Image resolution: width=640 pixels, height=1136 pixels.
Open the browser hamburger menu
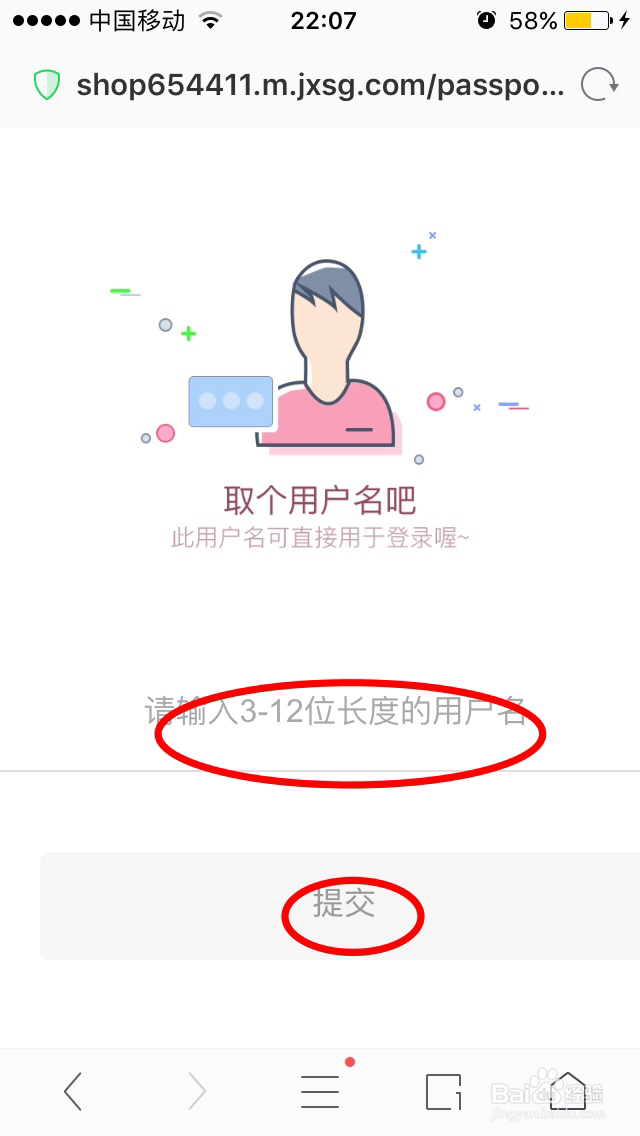[320, 1091]
